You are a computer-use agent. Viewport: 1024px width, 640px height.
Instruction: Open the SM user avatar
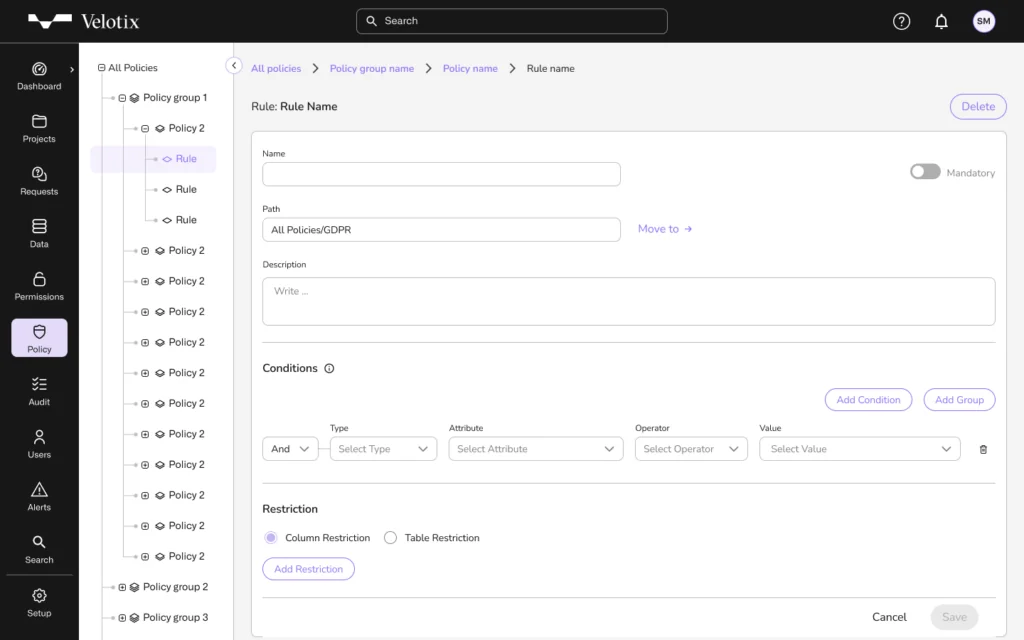[984, 21]
